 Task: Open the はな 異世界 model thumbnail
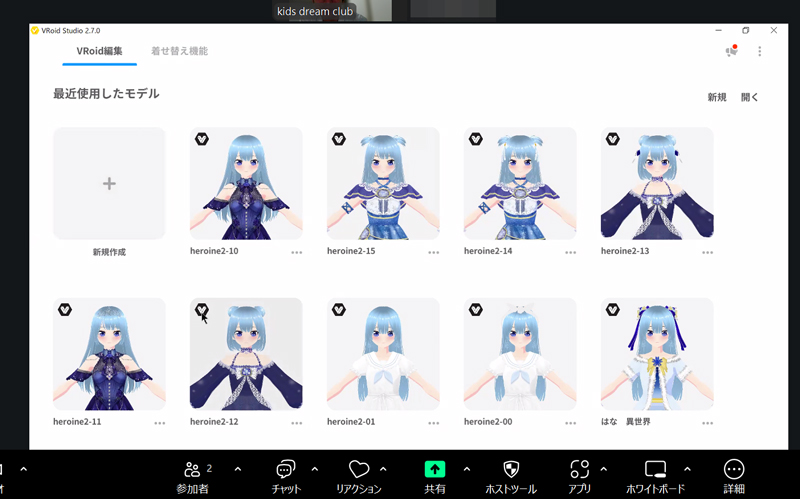(x=657, y=354)
